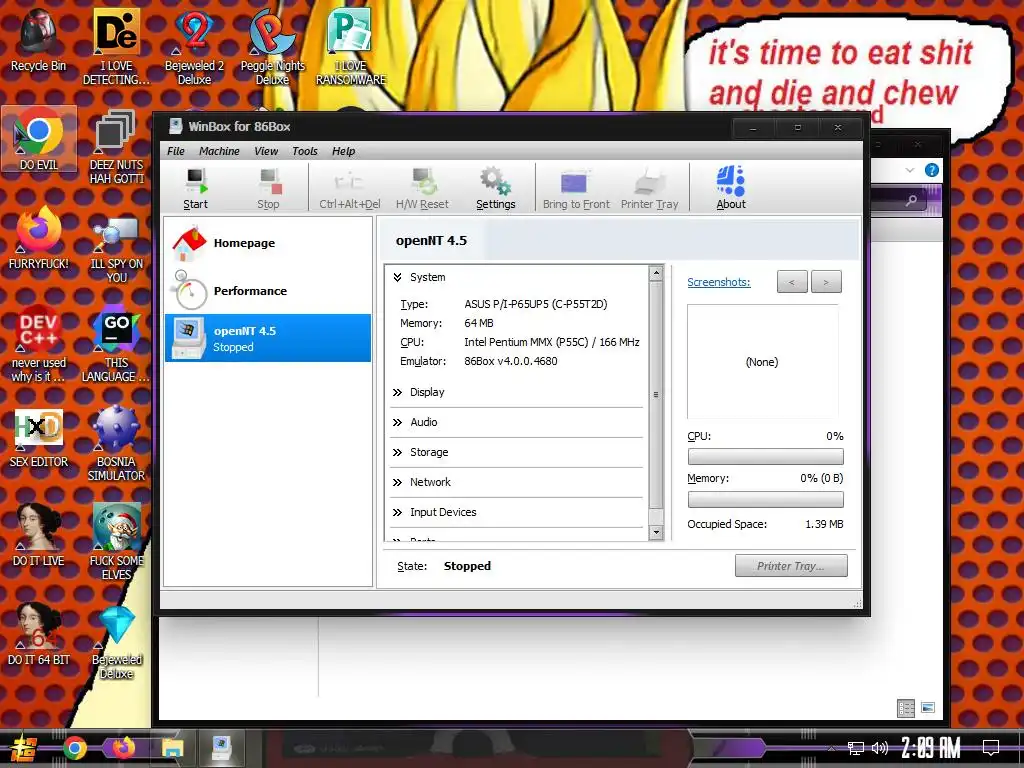
Task: Show previous screenshot with left arrow button
Action: pyautogui.click(x=792, y=282)
